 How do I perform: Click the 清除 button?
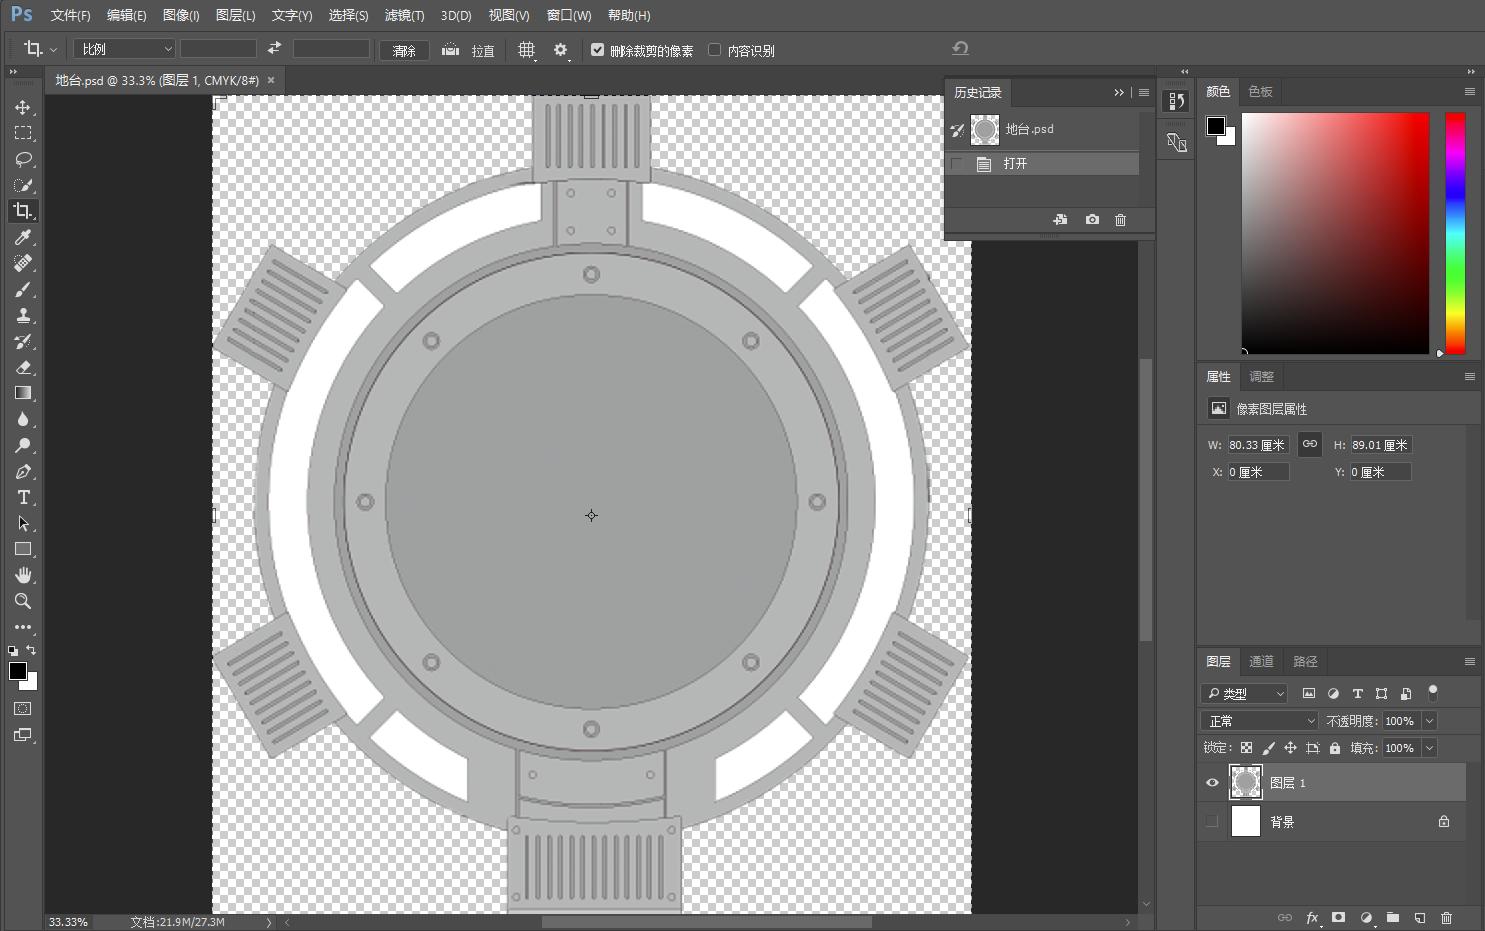click(404, 50)
